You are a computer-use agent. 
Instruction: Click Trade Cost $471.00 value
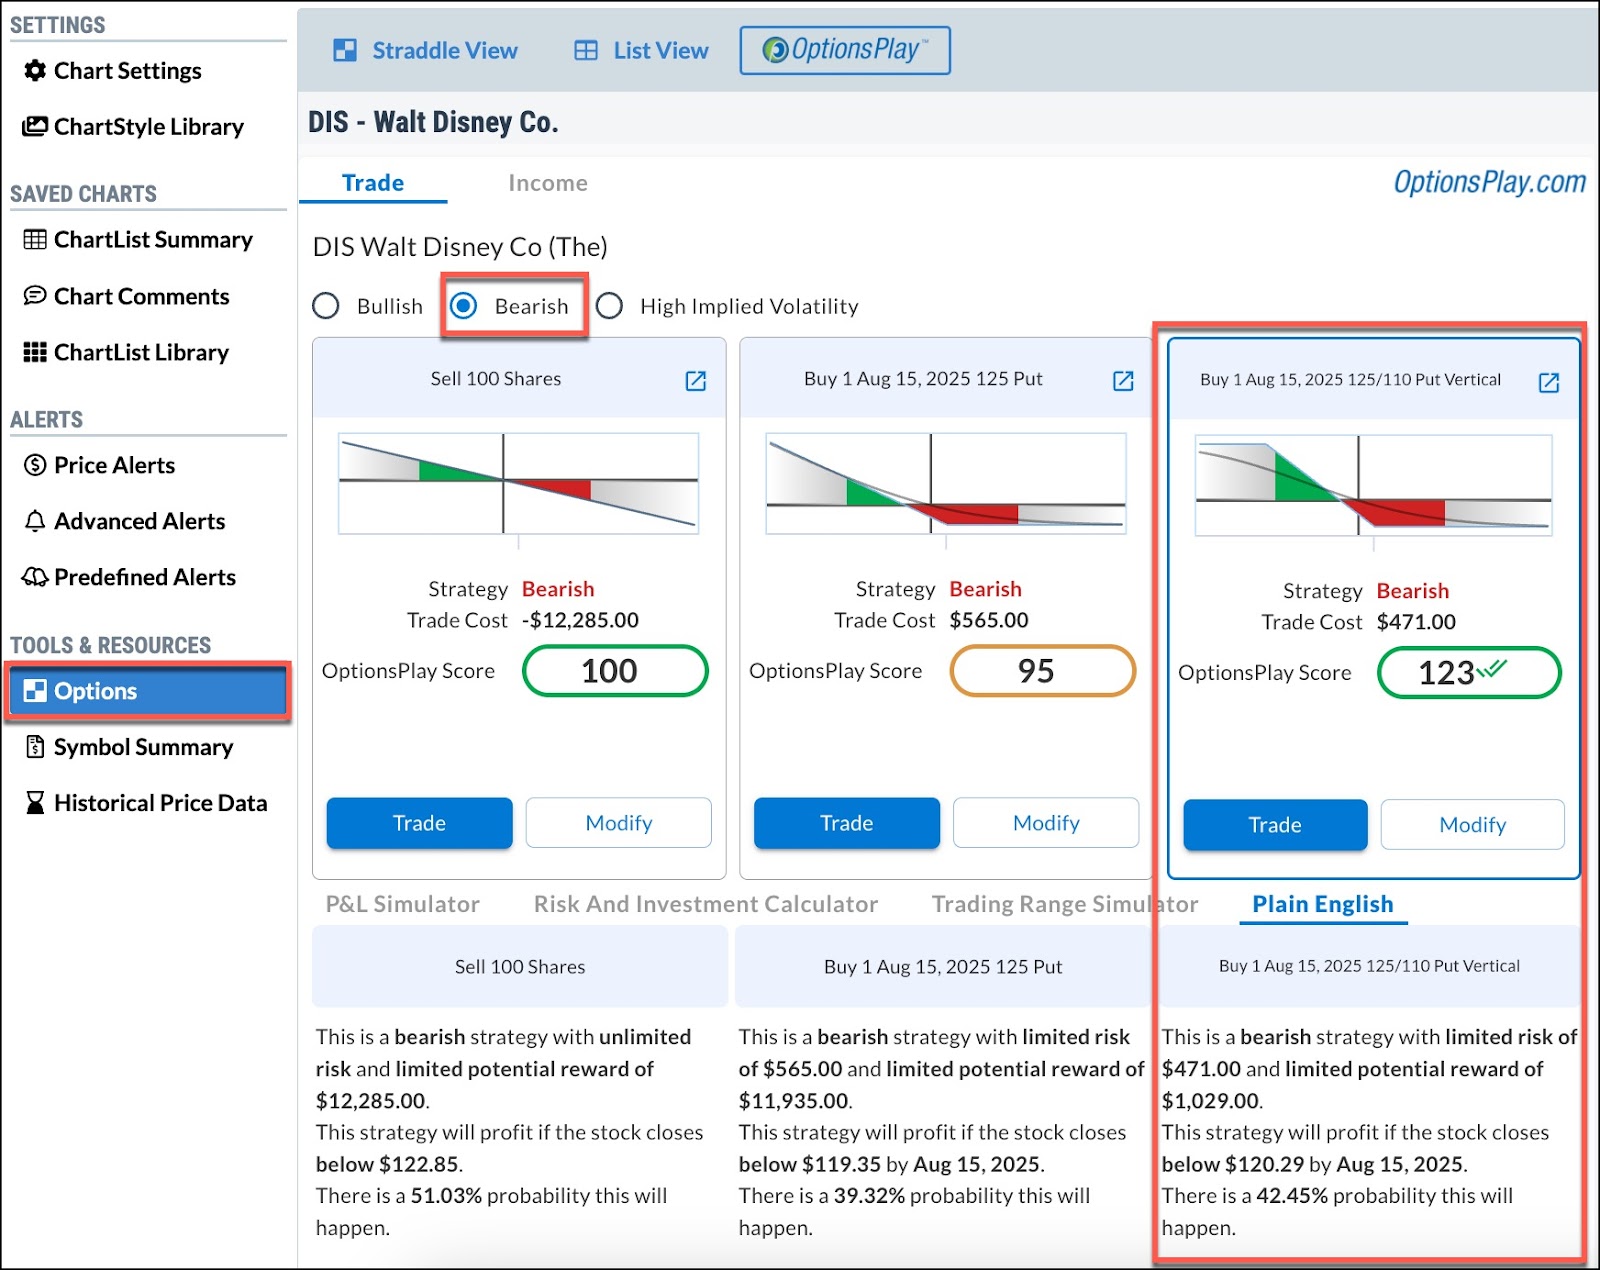coord(1416,622)
